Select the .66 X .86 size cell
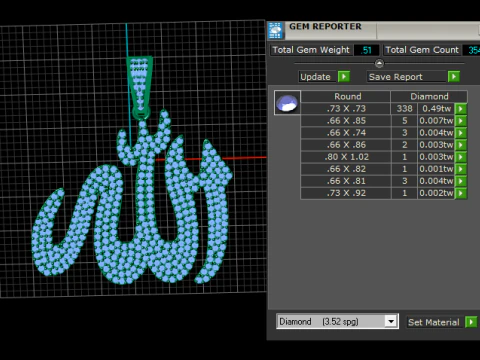 click(x=346, y=145)
